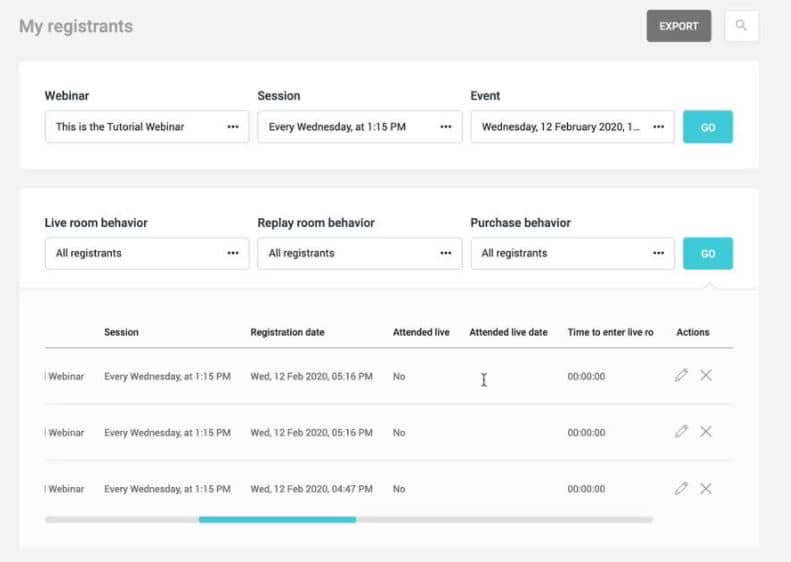
Task: Click the search magnifier icon
Action: (x=741, y=26)
